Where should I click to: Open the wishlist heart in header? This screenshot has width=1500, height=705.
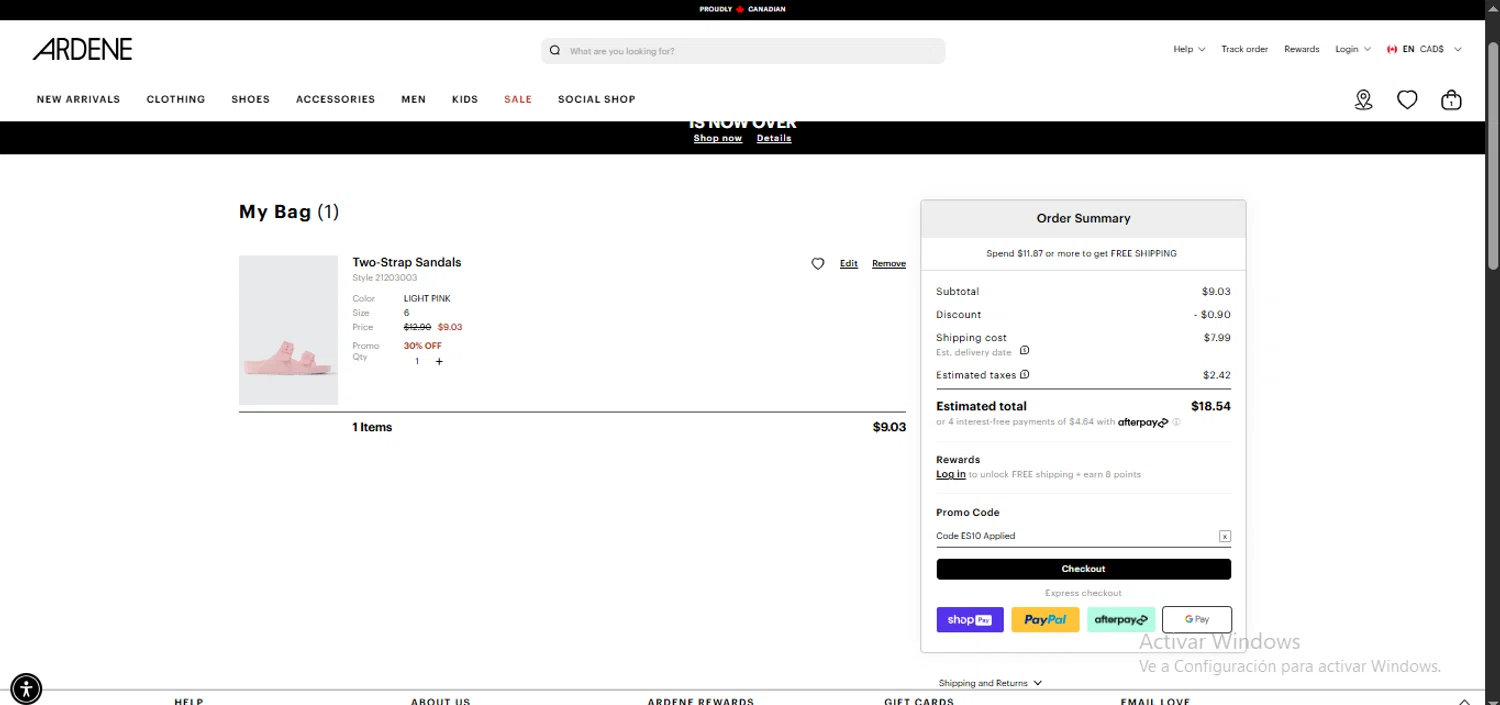(1407, 99)
